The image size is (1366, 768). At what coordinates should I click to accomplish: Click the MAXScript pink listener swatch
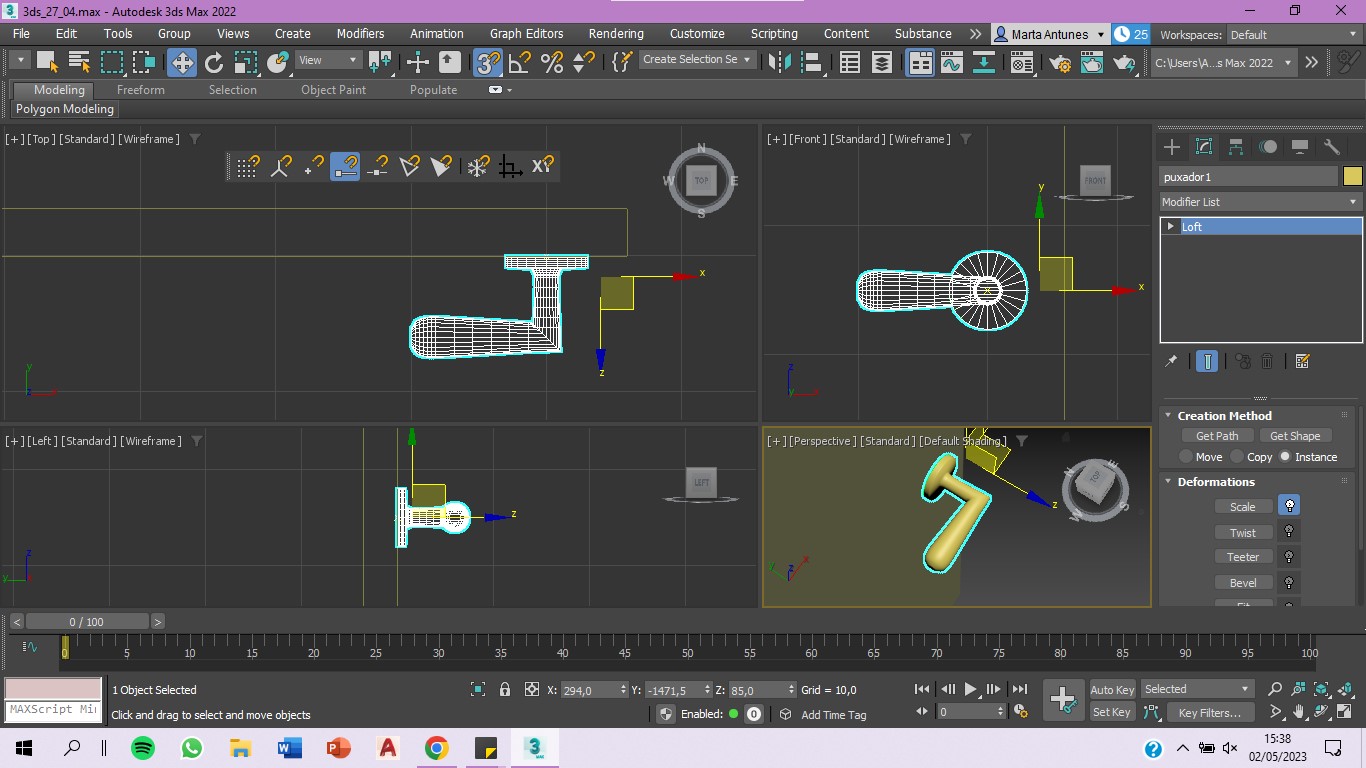(53, 689)
